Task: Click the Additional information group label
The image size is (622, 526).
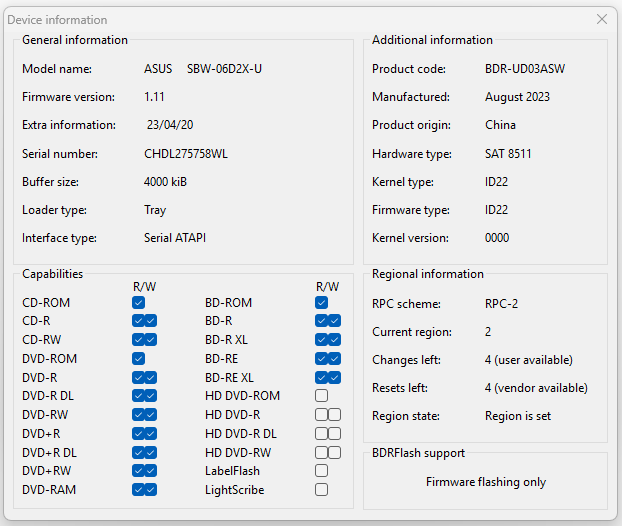Action: (432, 40)
